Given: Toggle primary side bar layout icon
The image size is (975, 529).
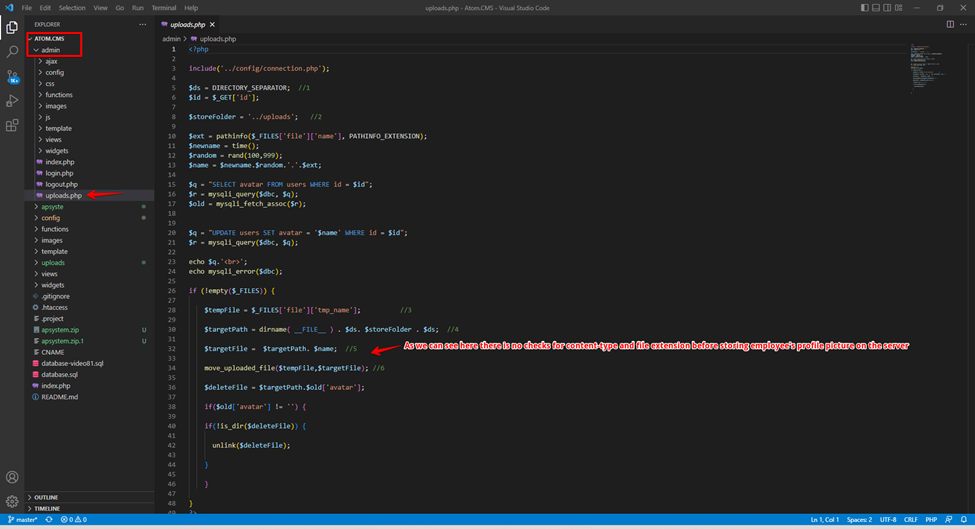Looking at the screenshot, I should tap(864, 8).
